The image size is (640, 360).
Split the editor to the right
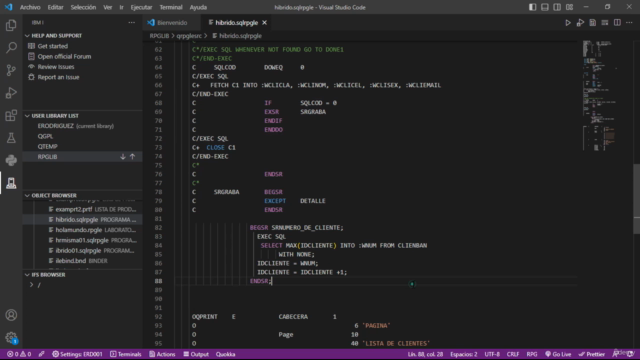617,23
